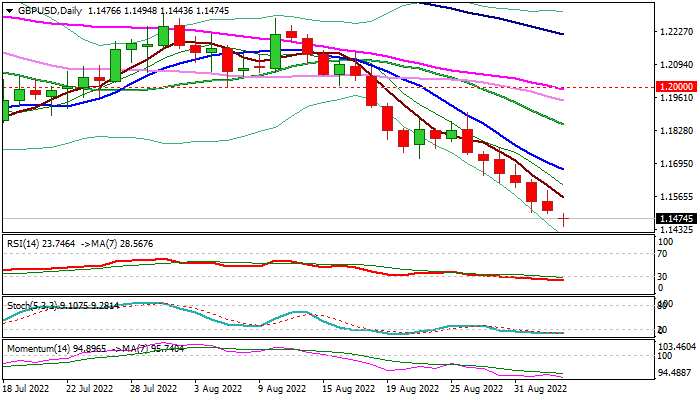Viewport: 700px width, 400px height.
Task: Click the 1.14325 price axis label
Action: coord(677,230)
